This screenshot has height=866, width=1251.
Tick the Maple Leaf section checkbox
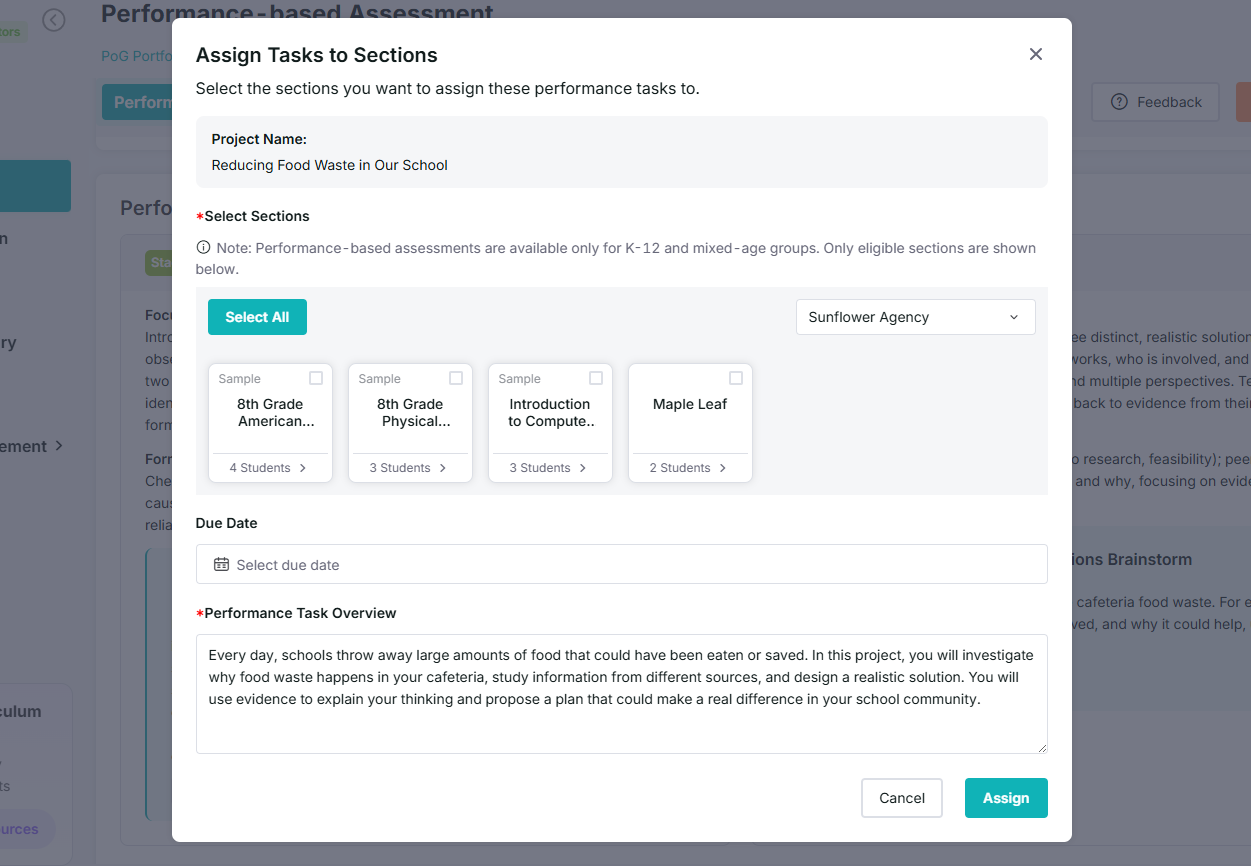(x=736, y=378)
